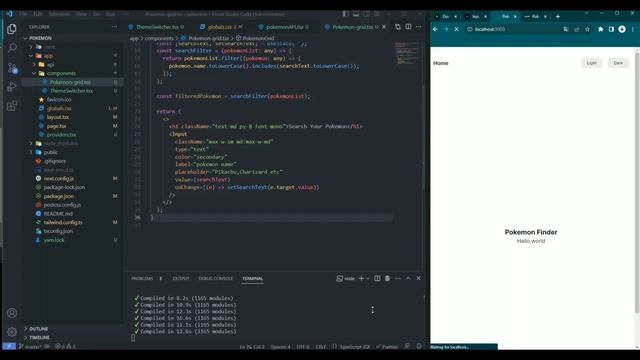Split the editor right
The image size is (640, 360).
[x=408, y=27]
